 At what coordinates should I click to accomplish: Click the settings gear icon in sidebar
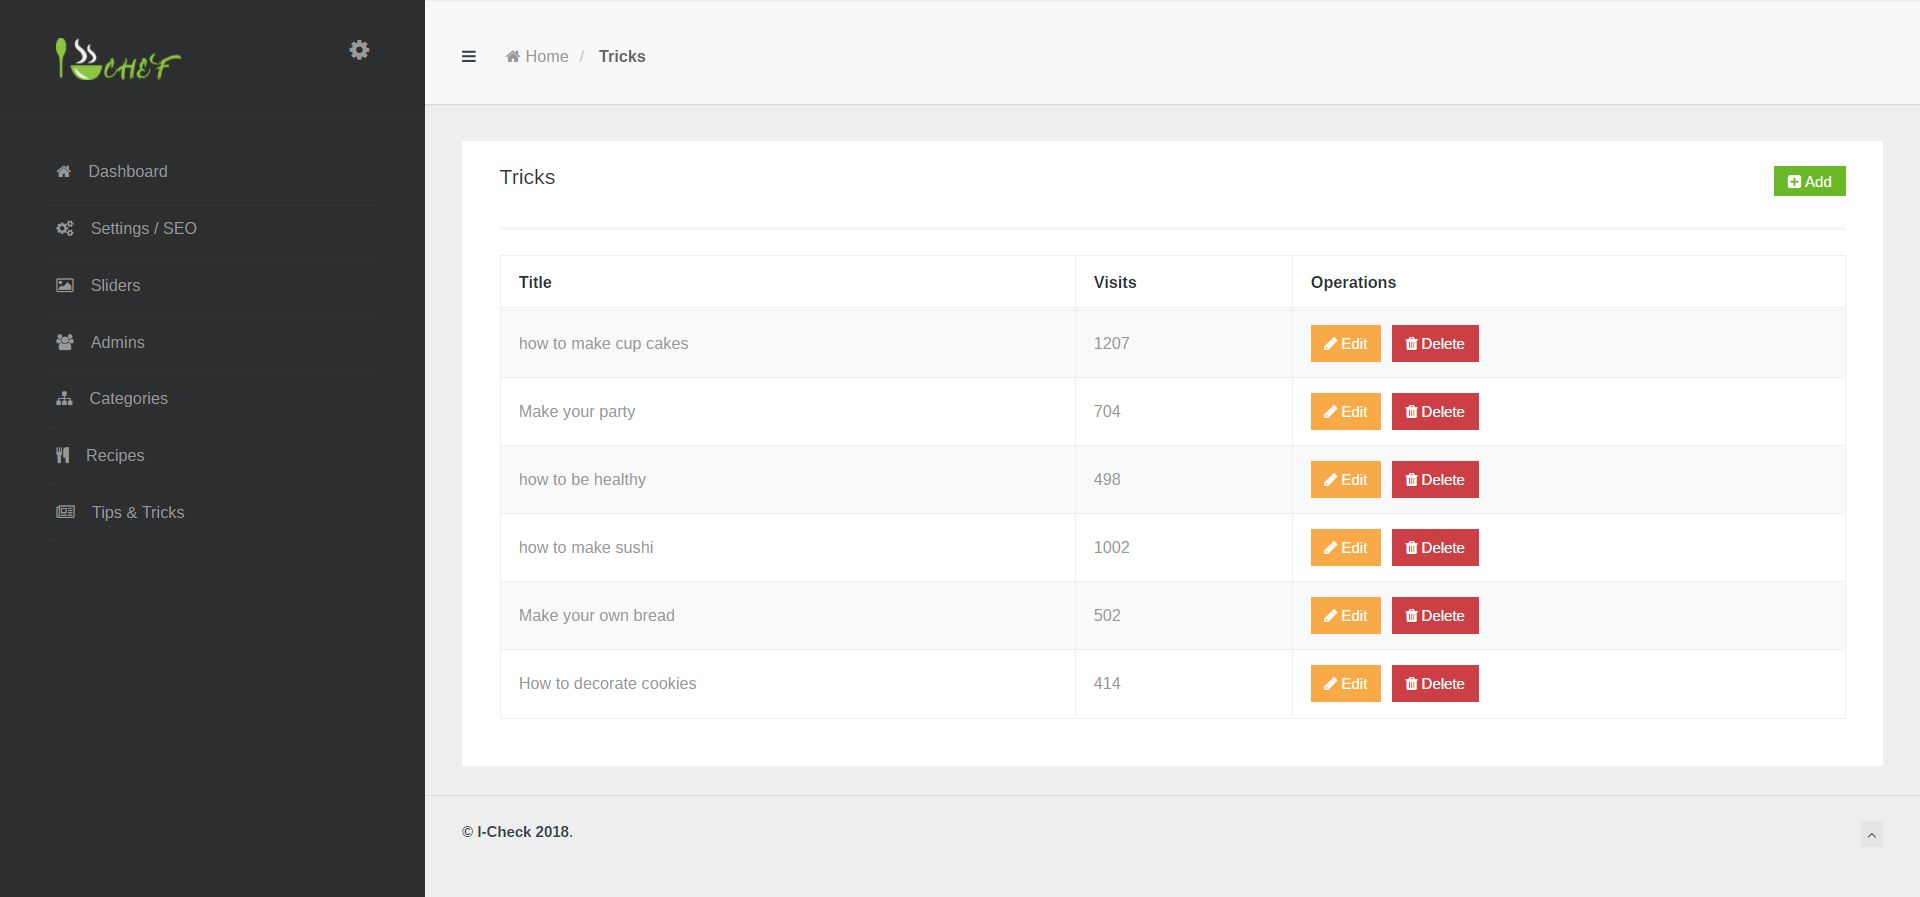point(359,50)
